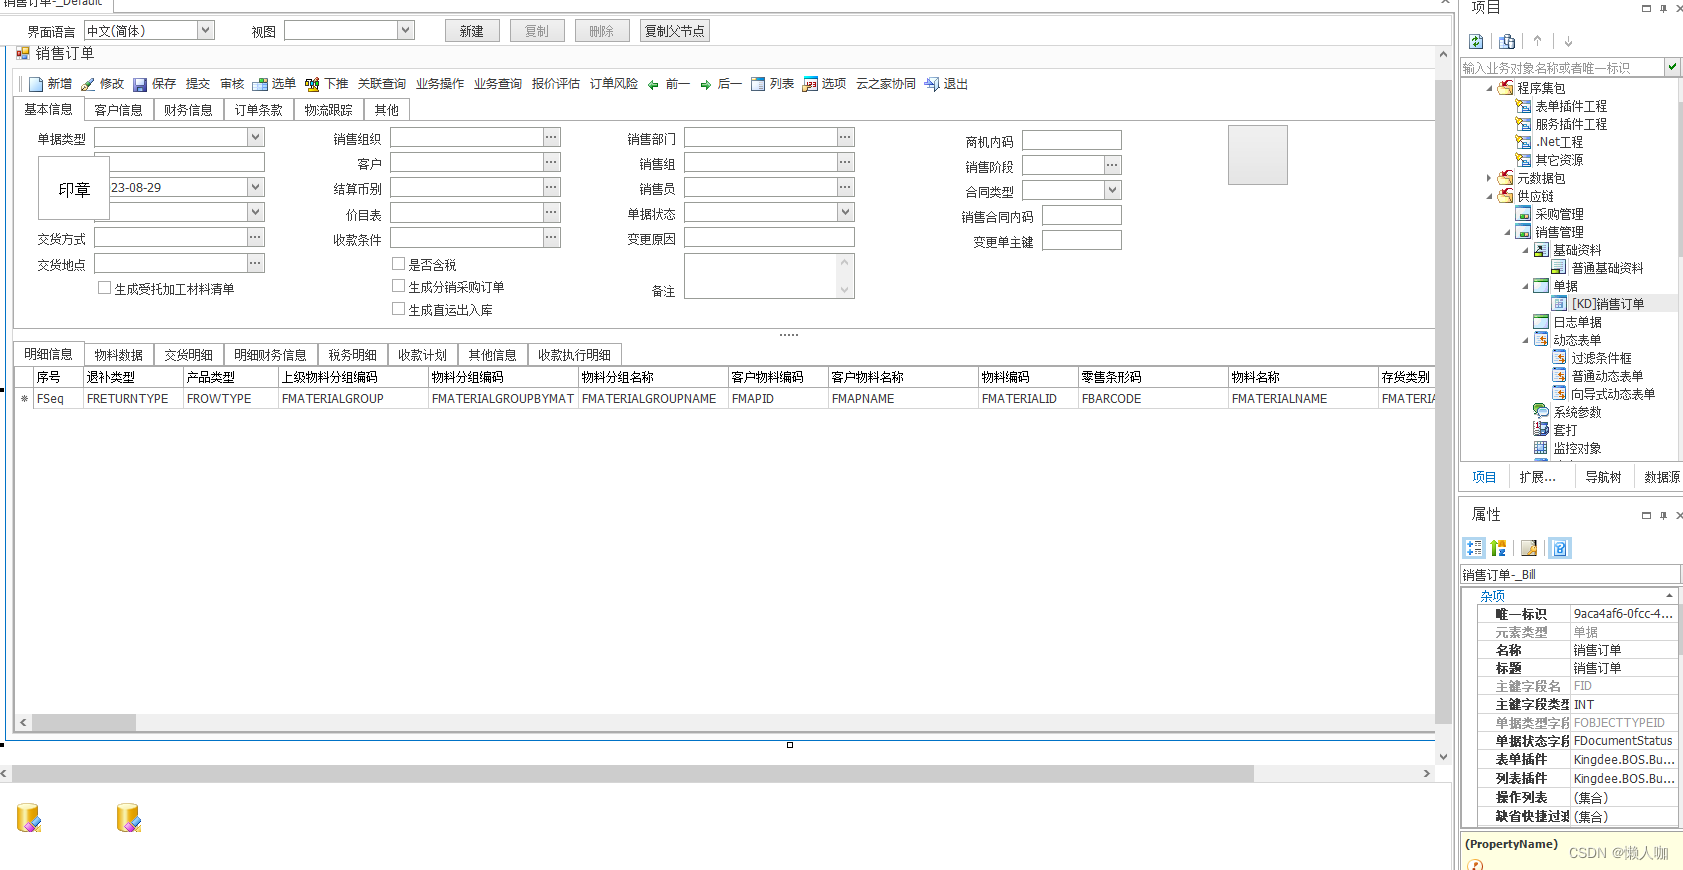The width and height of the screenshot is (1683, 870).
Task: Open the 视图 dropdown
Action: 406,30
